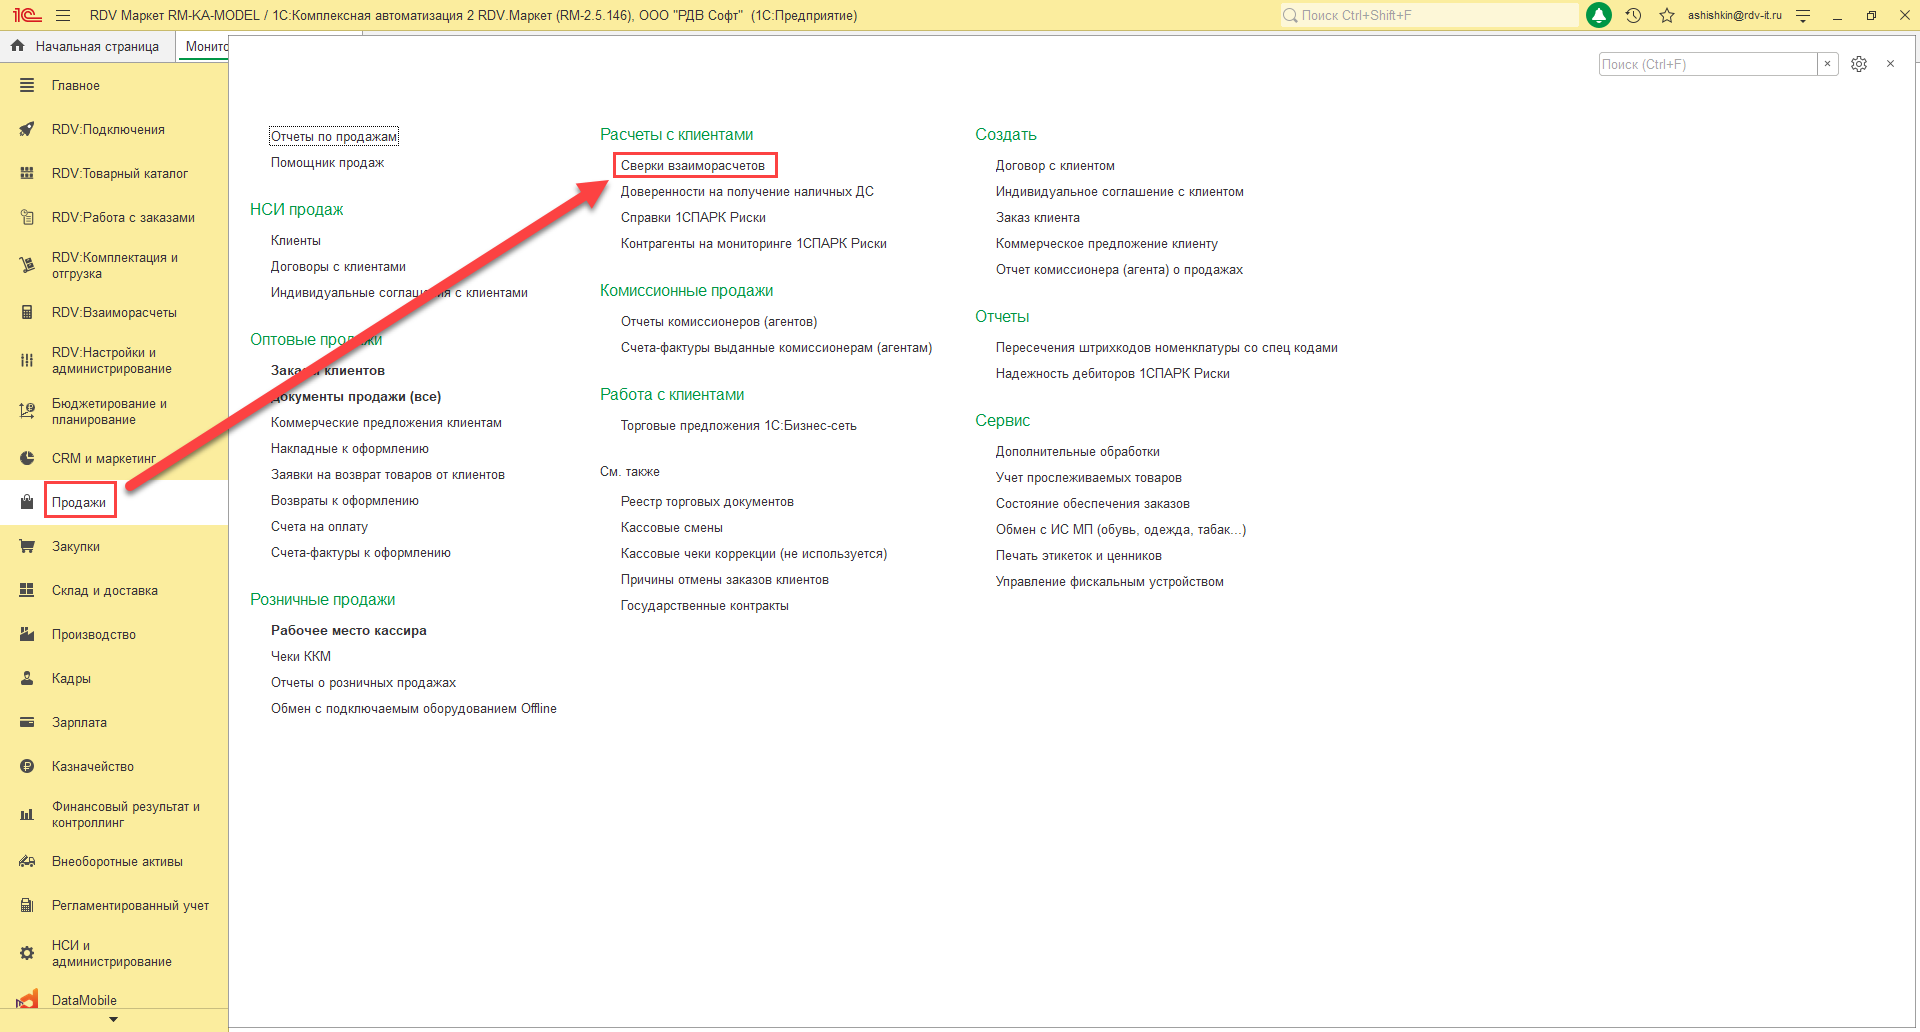Open Рабочее место кассира link
Screen dimensions: 1920x1032
(349, 631)
